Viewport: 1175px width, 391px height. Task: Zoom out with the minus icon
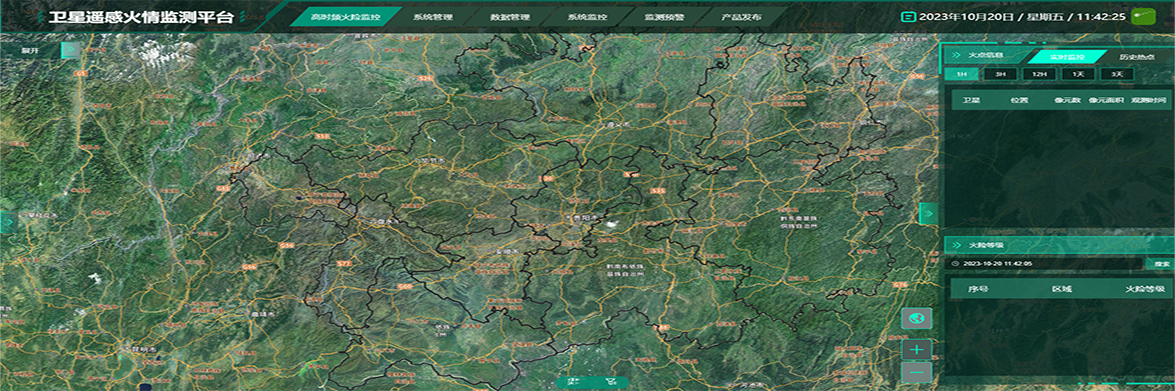(x=916, y=372)
